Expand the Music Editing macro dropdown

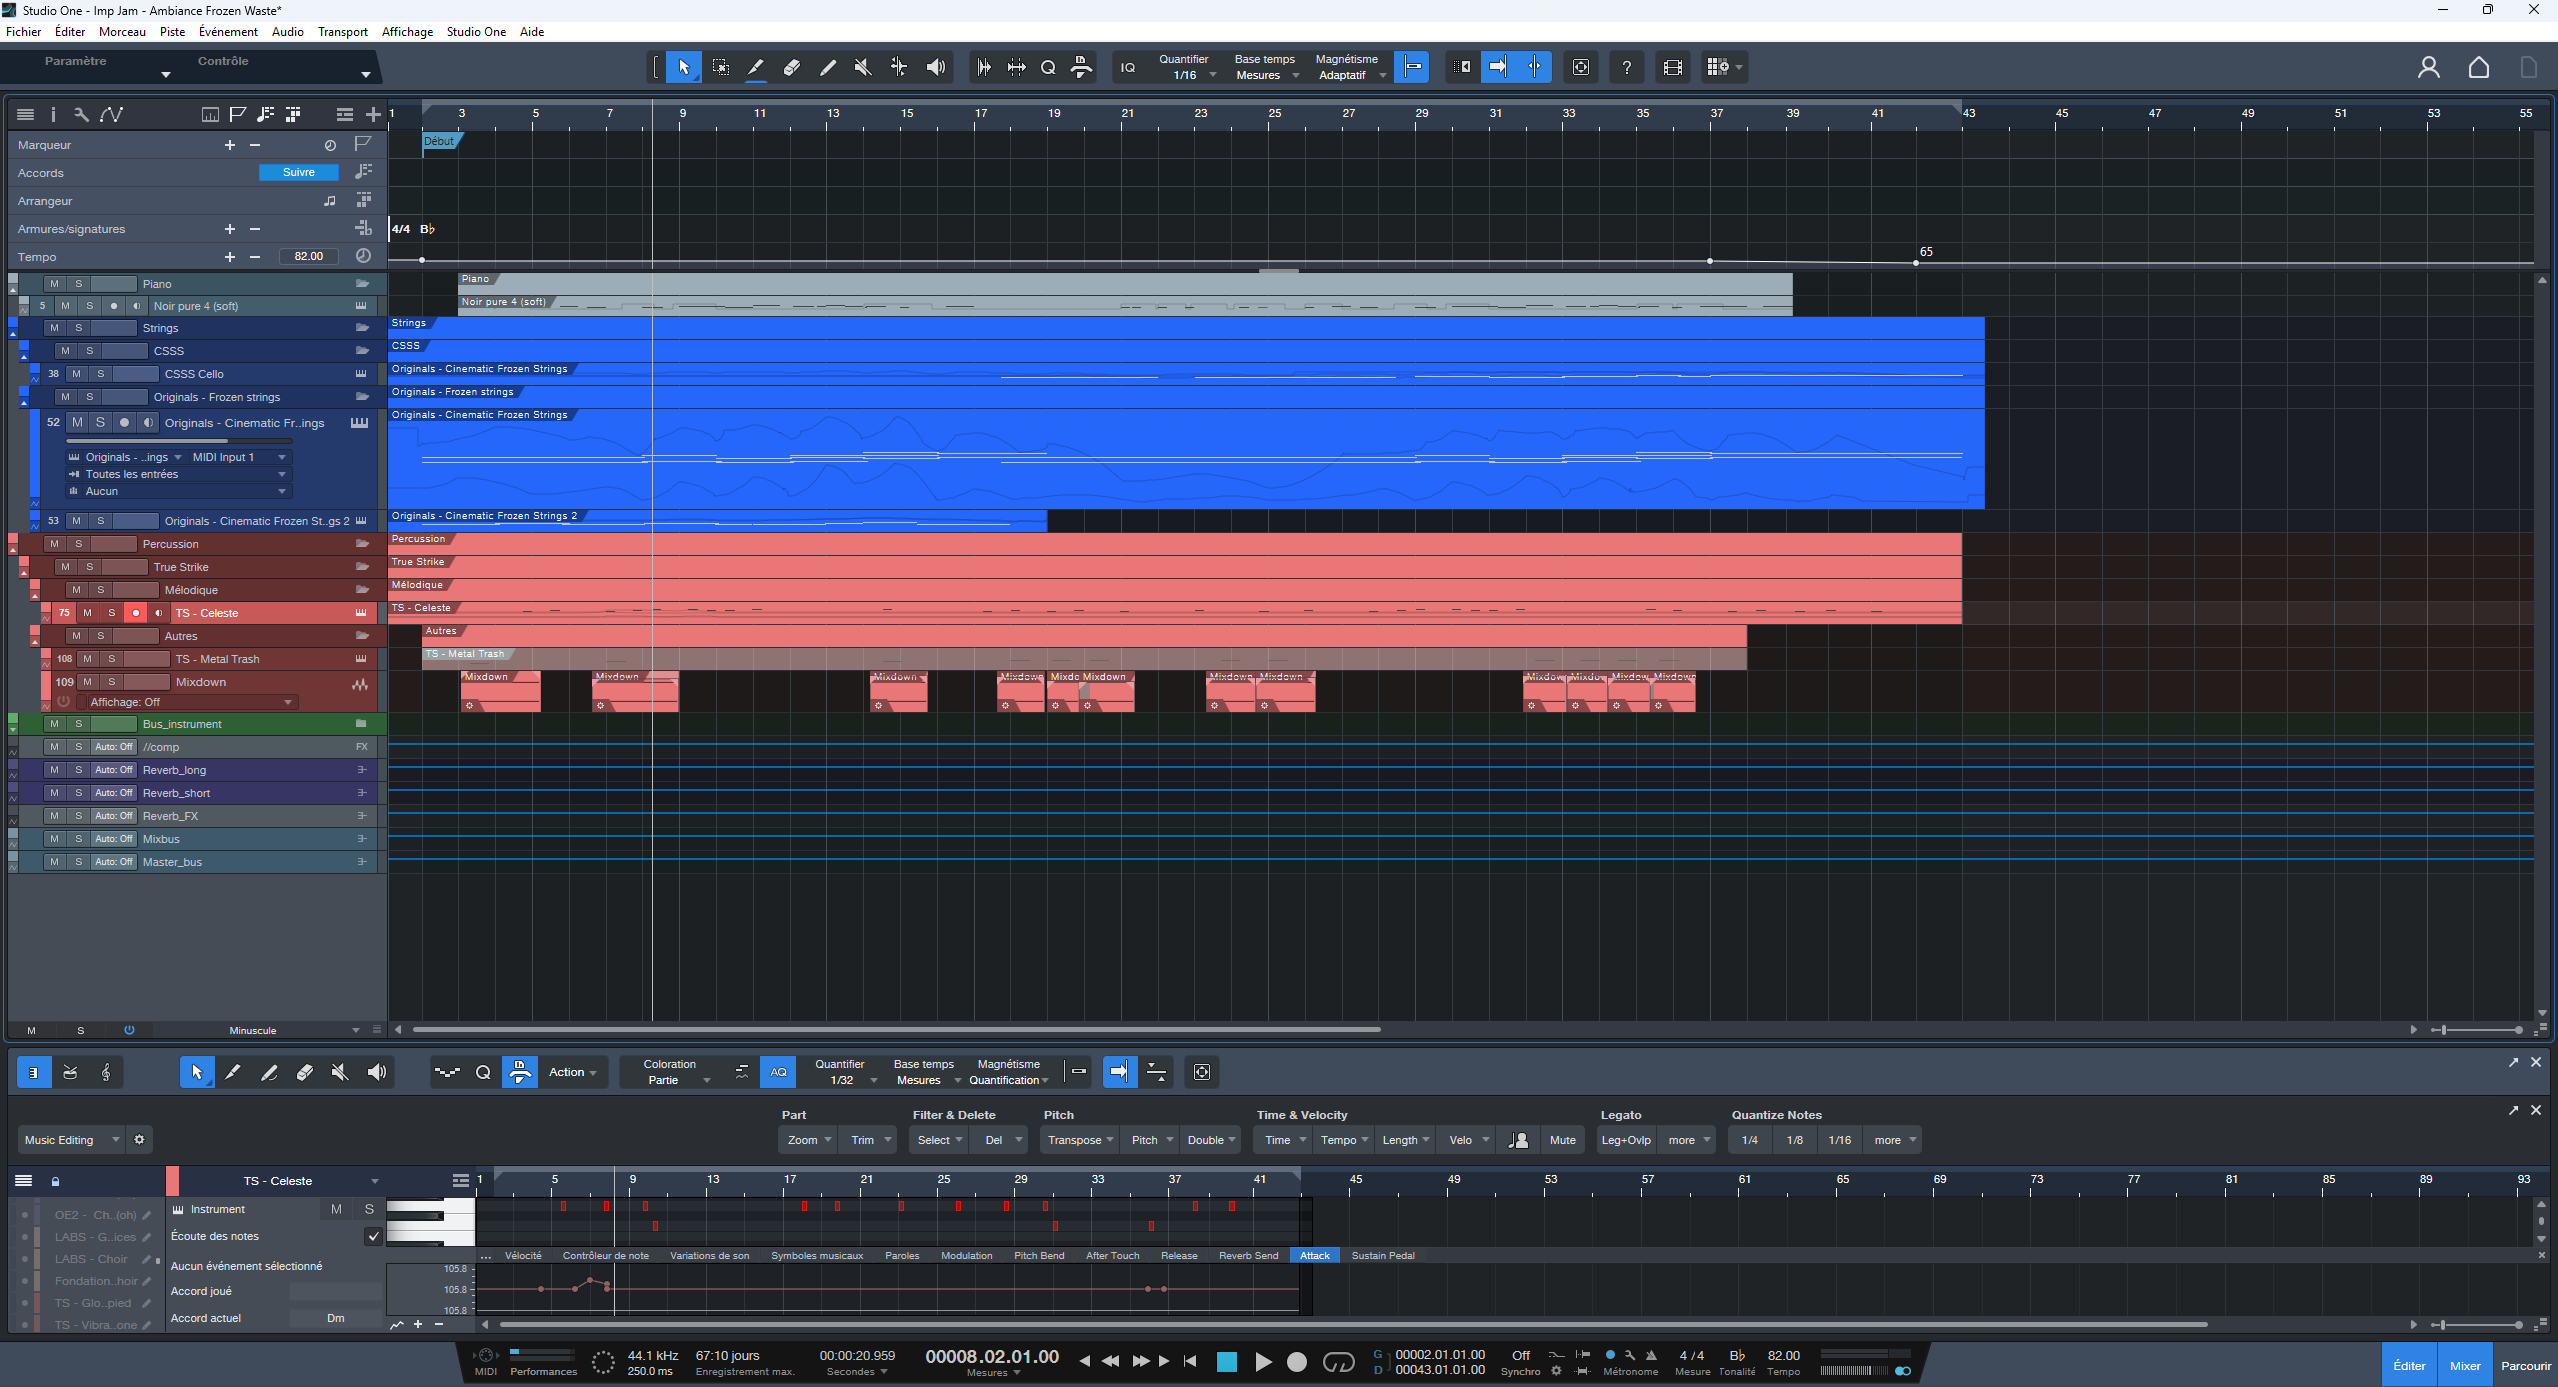72,1140
